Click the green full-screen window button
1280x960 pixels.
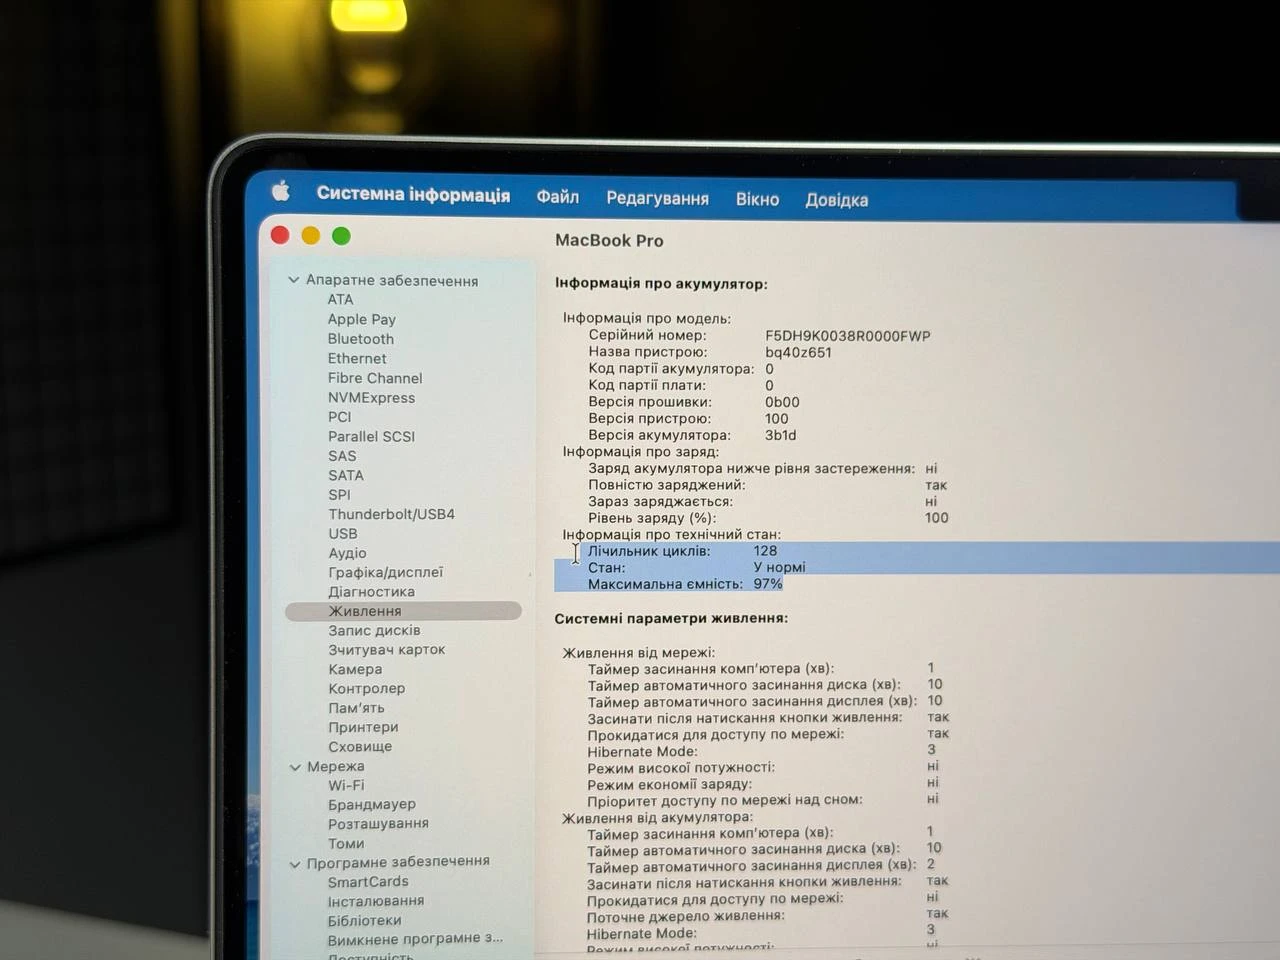click(x=341, y=236)
